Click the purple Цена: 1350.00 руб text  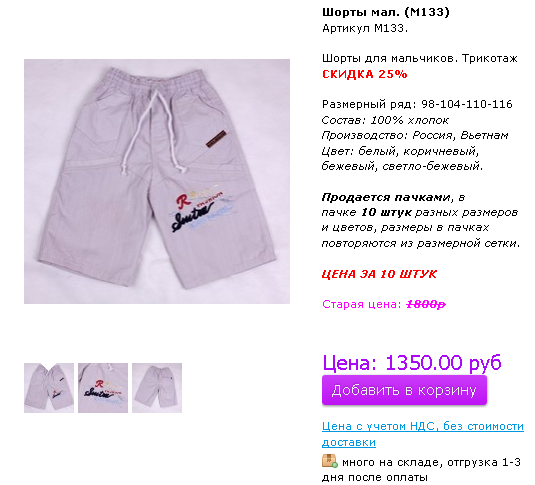point(412,362)
